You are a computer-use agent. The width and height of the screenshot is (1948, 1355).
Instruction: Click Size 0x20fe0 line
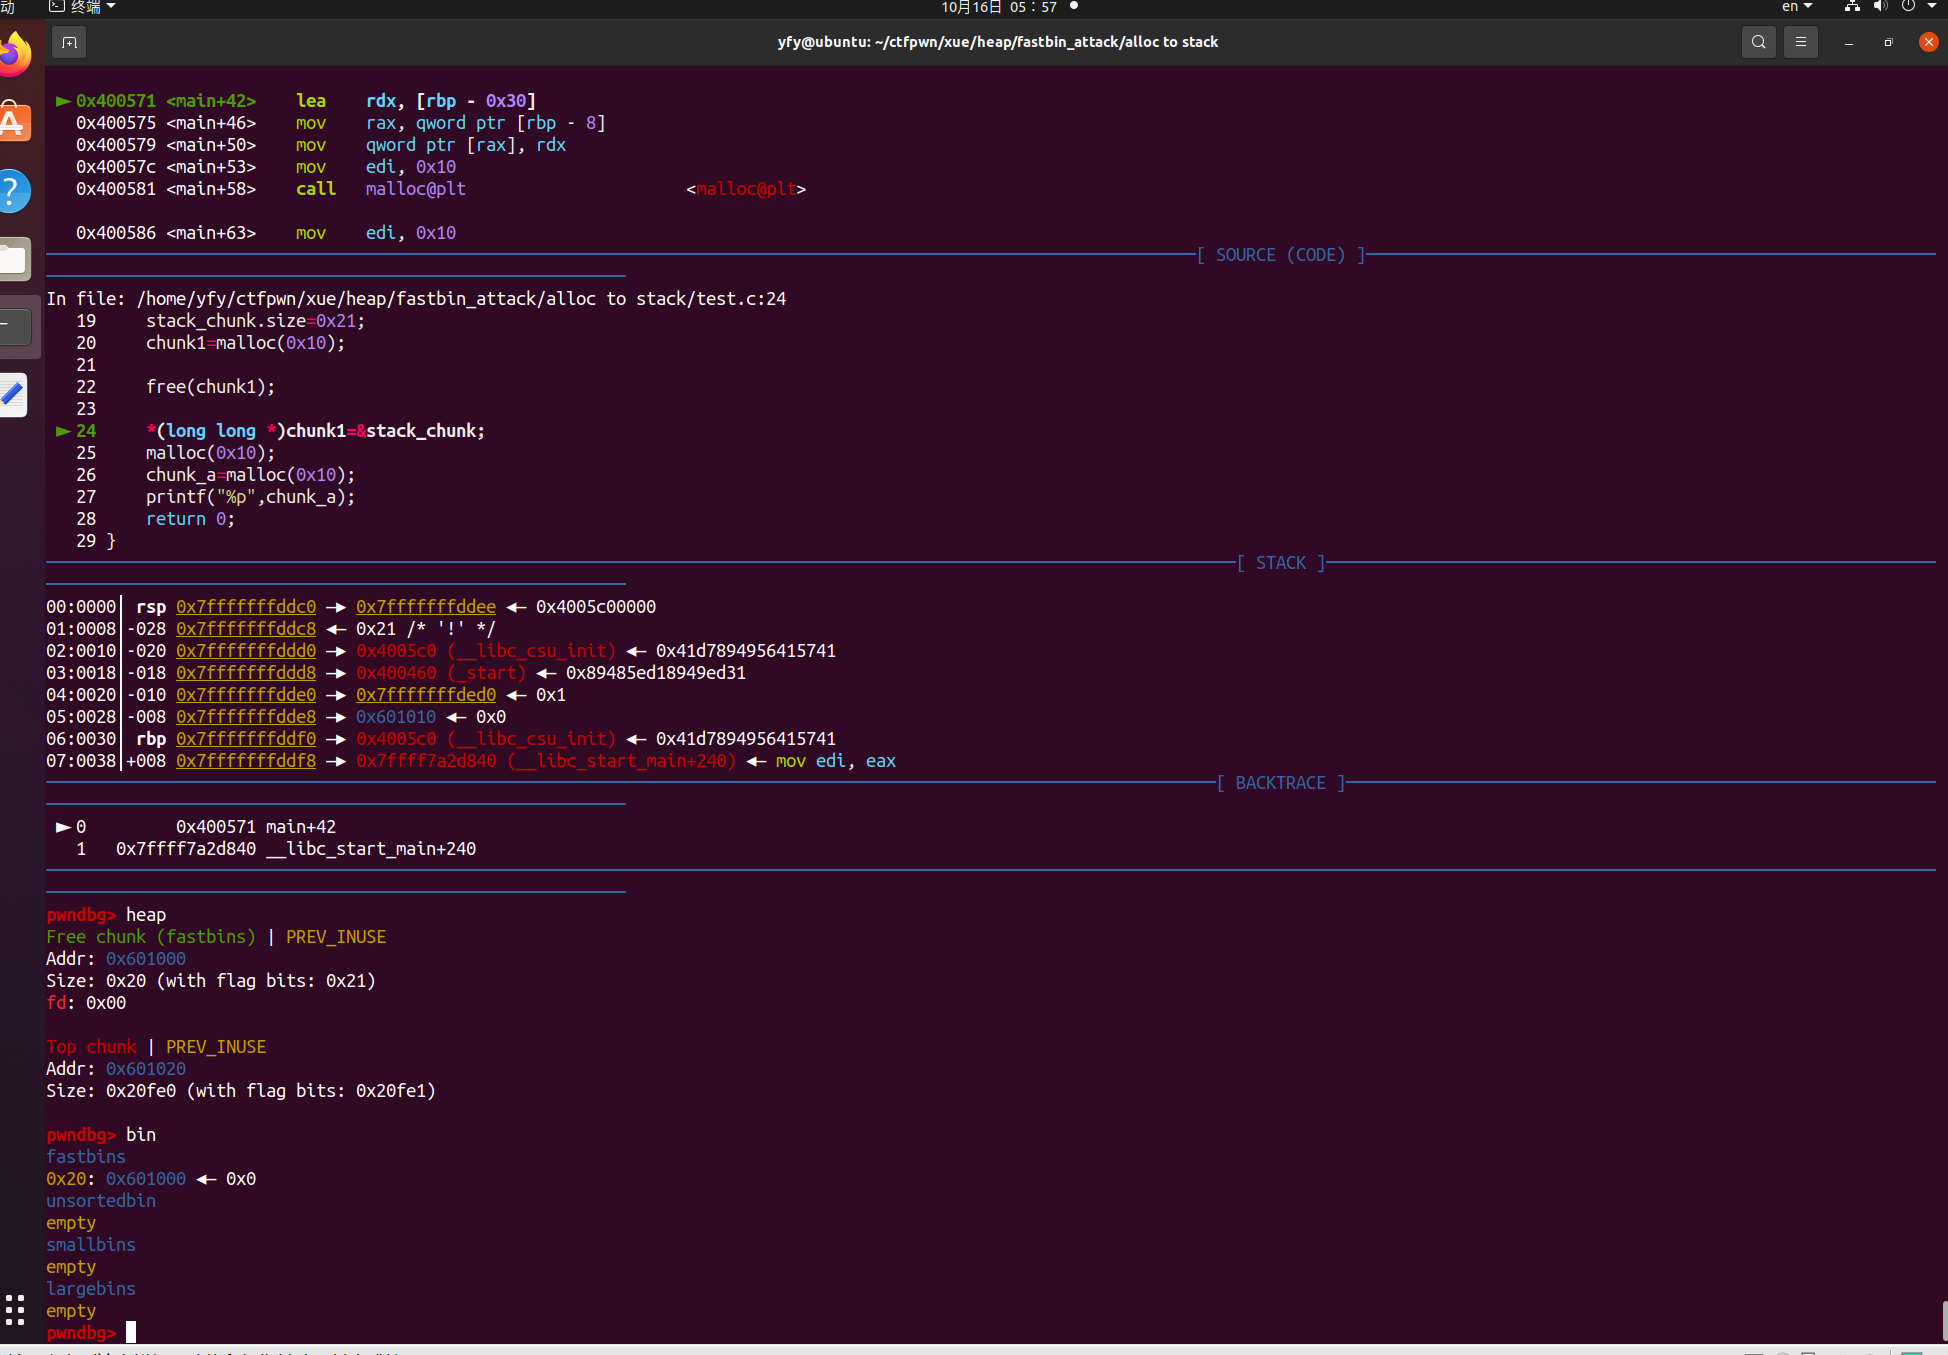(241, 1091)
